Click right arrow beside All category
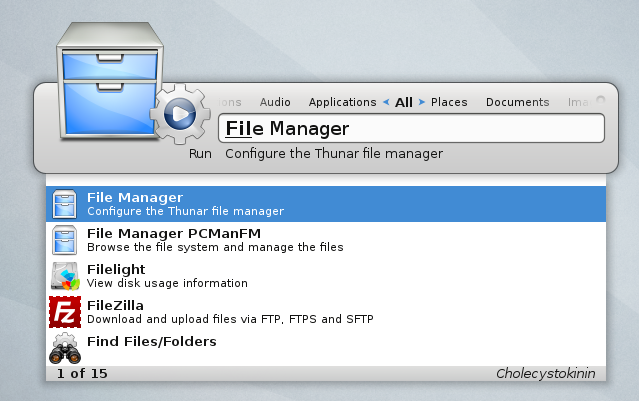Screen dimensions: 639x401 coord(422,102)
